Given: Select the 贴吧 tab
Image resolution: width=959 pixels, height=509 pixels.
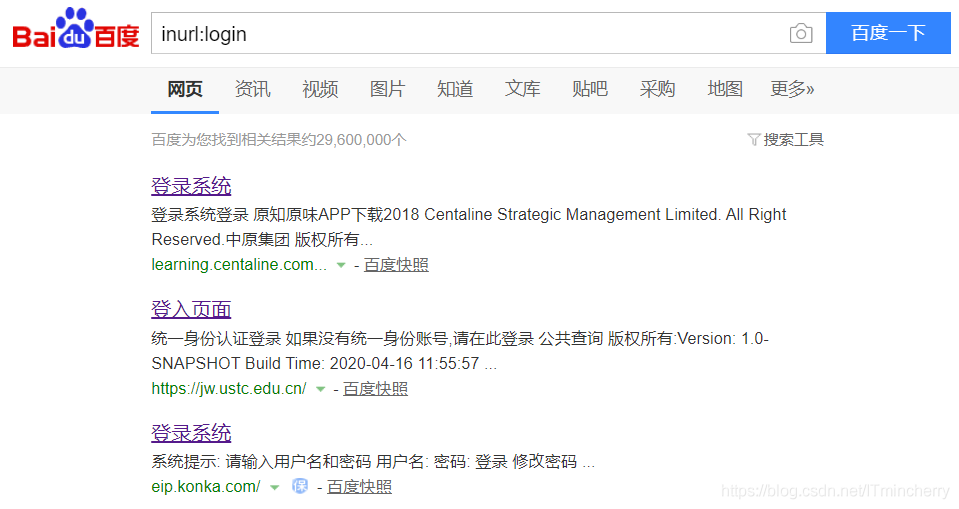Looking at the screenshot, I should (590, 89).
